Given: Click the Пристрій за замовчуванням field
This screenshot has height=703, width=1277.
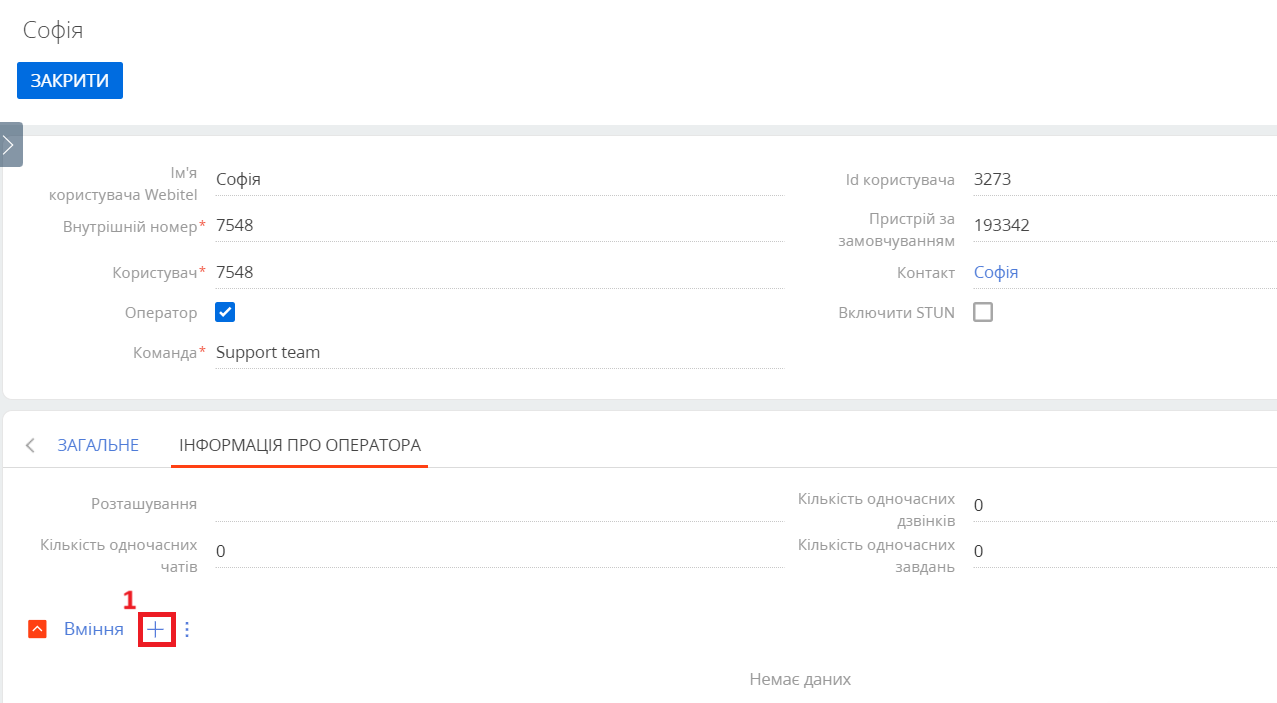Looking at the screenshot, I should (x=1125, y=226).
